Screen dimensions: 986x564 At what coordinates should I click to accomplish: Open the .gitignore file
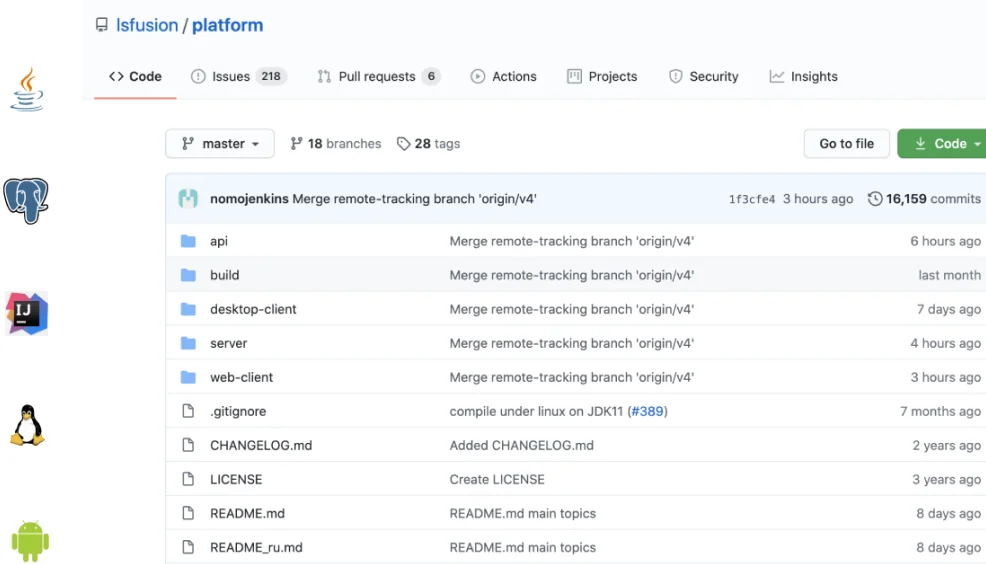[x=238, y=411]
